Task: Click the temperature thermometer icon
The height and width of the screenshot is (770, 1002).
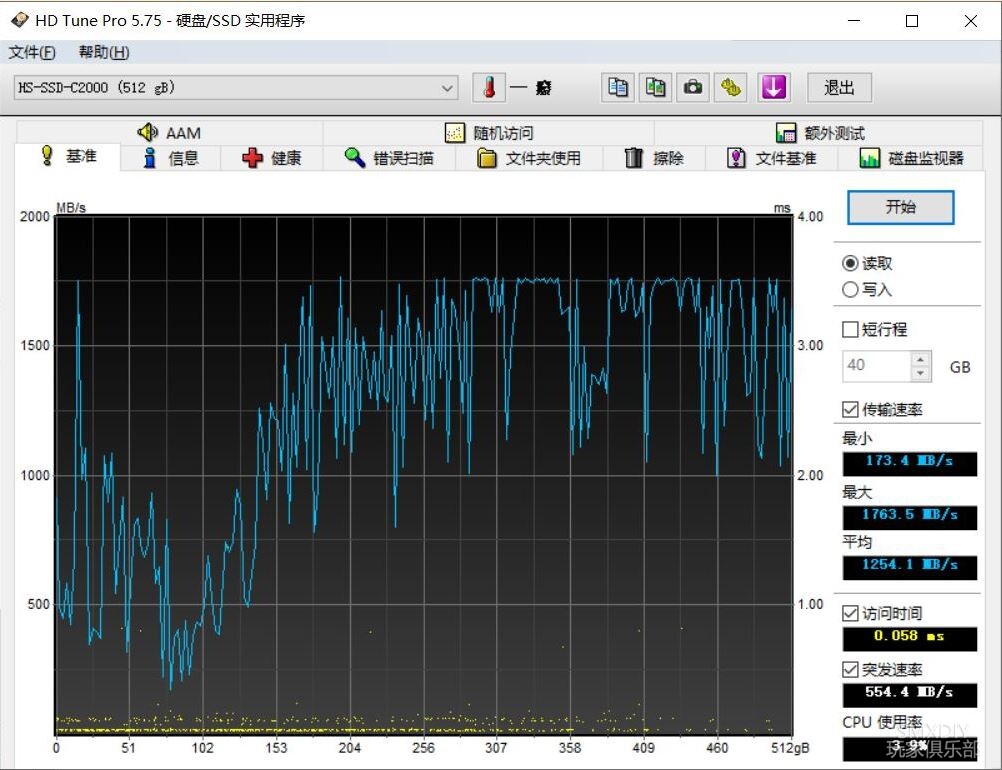Action: click(489, 87)
